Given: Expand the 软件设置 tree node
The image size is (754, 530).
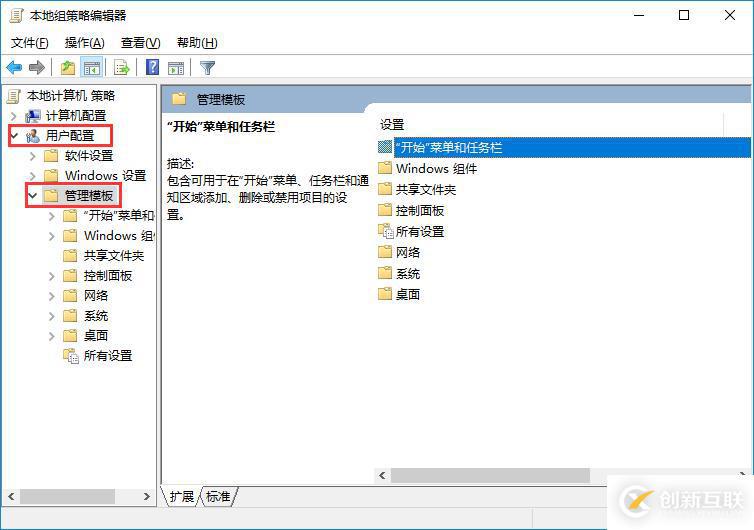Looking at the screenshot, I should click(32, 156).
